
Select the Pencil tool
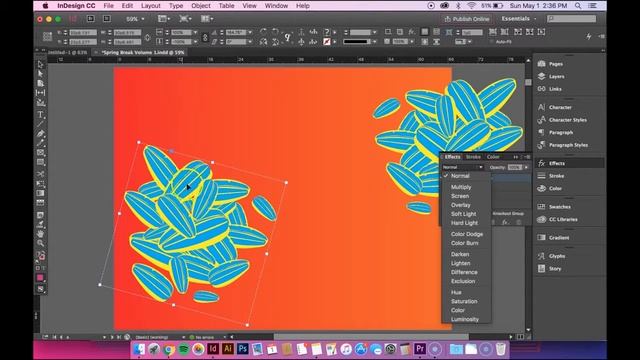(x=40, y=143)
